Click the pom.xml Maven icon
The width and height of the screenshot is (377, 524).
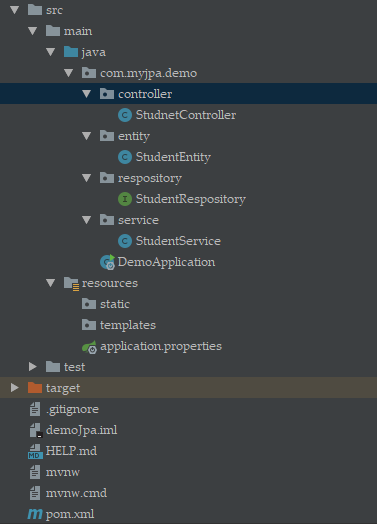pyautogui.click(x=35, y=514)
